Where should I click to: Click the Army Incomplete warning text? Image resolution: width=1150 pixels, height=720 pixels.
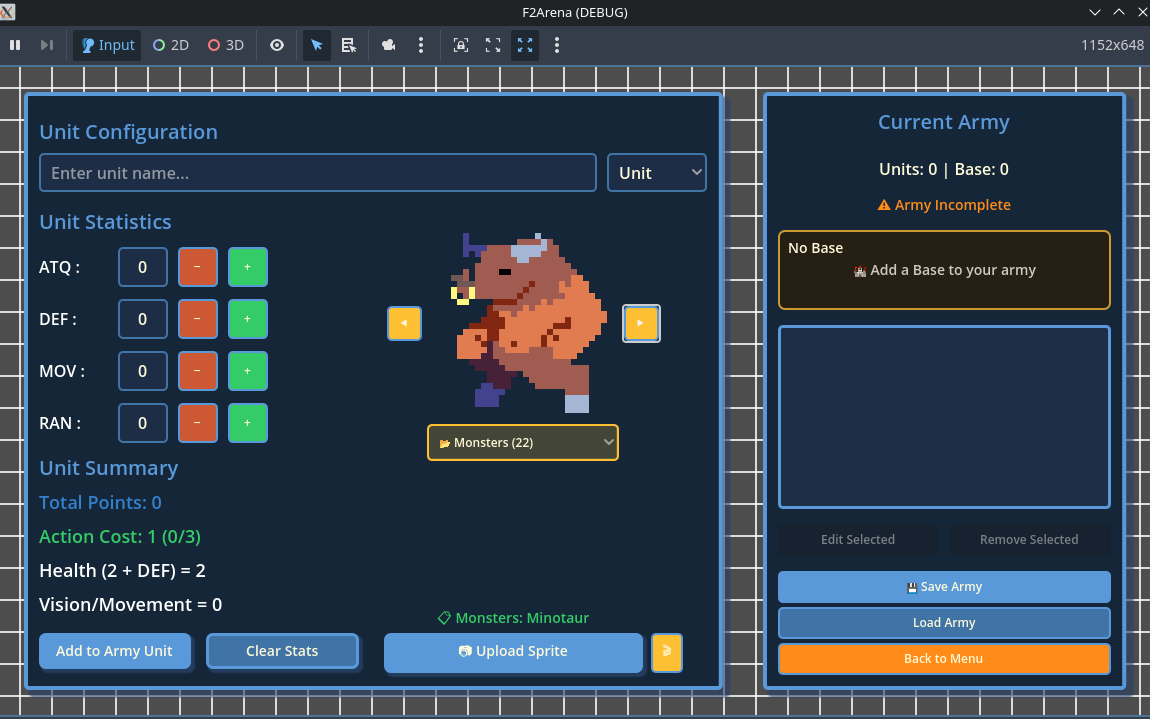pyautogui.click(x=944, y=205)
